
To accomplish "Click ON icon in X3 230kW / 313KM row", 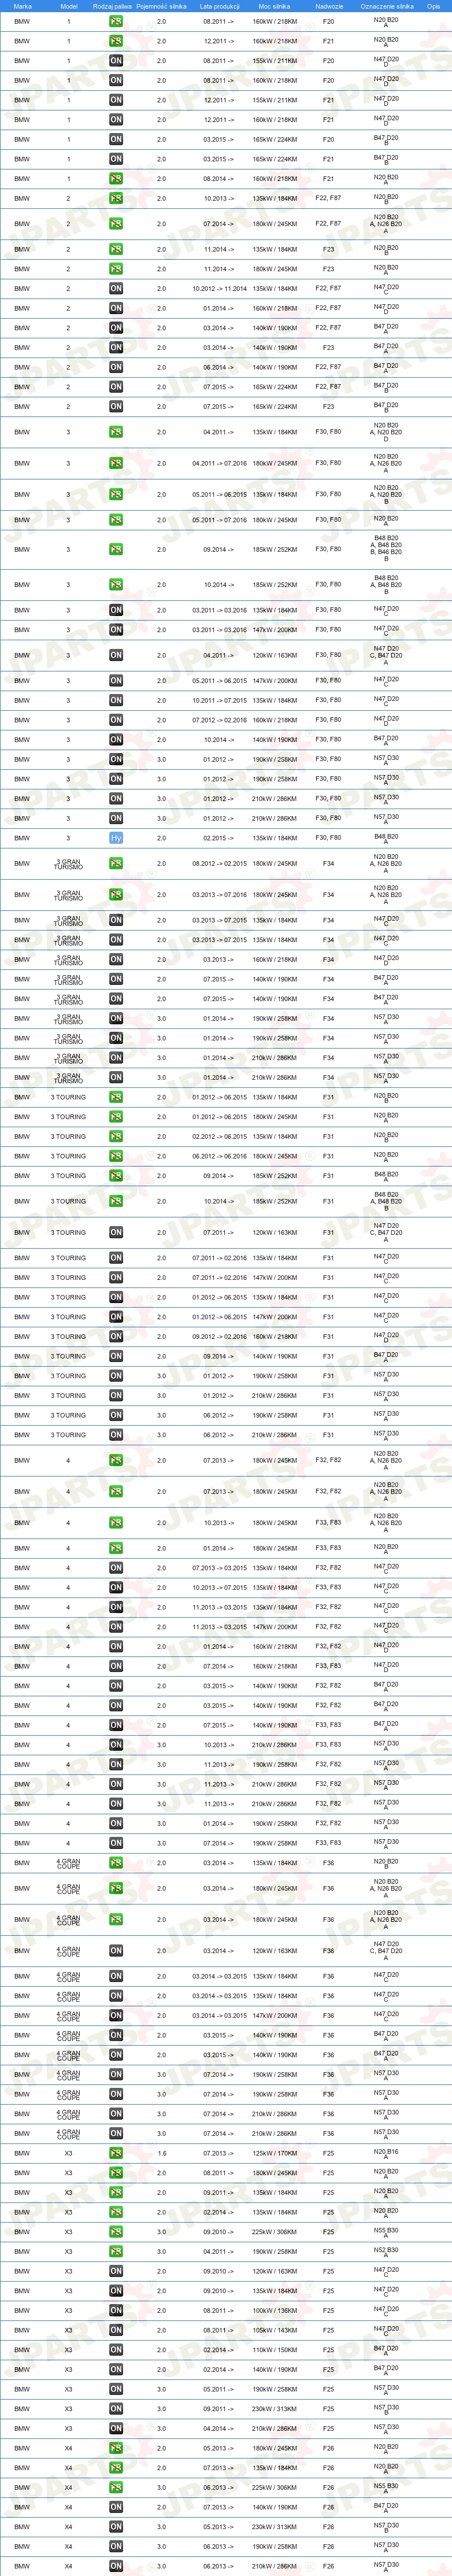I will [x=116, y=2409].
